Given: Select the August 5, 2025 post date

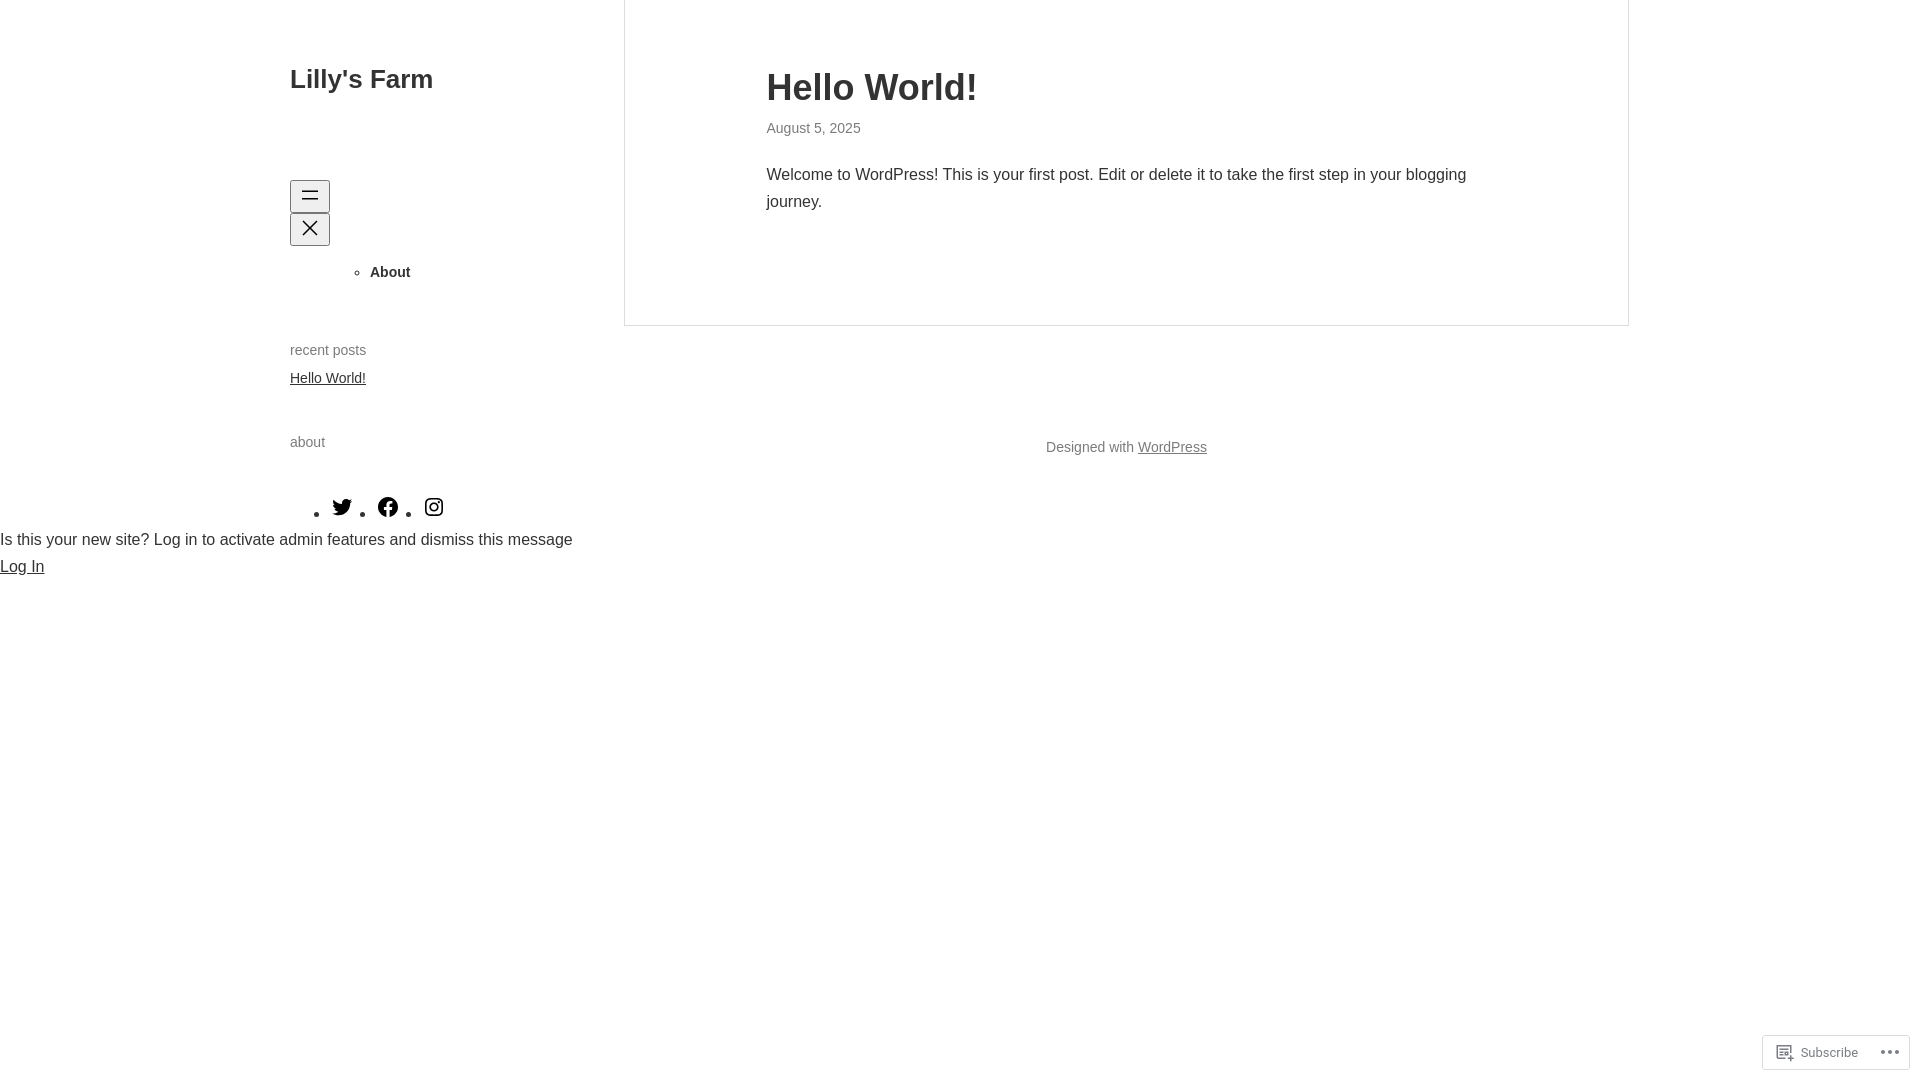Looking at the screenshot, I should tap(813, 128).
